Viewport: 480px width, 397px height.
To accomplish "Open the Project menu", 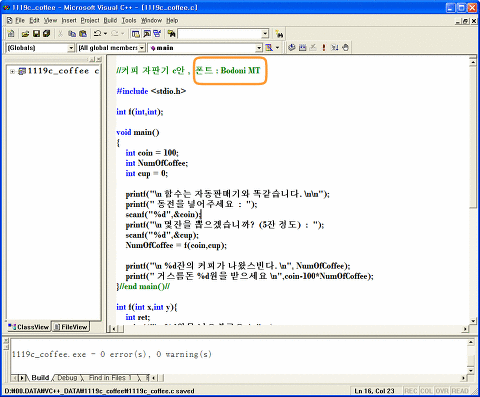I will click(90, 21).
